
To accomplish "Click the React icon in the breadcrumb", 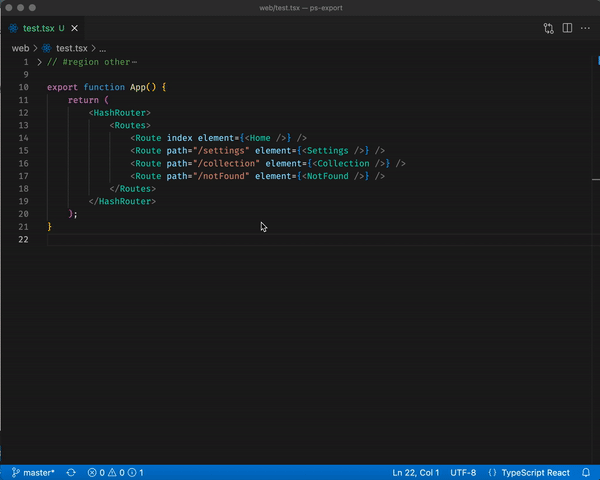I will pos(46,49).
